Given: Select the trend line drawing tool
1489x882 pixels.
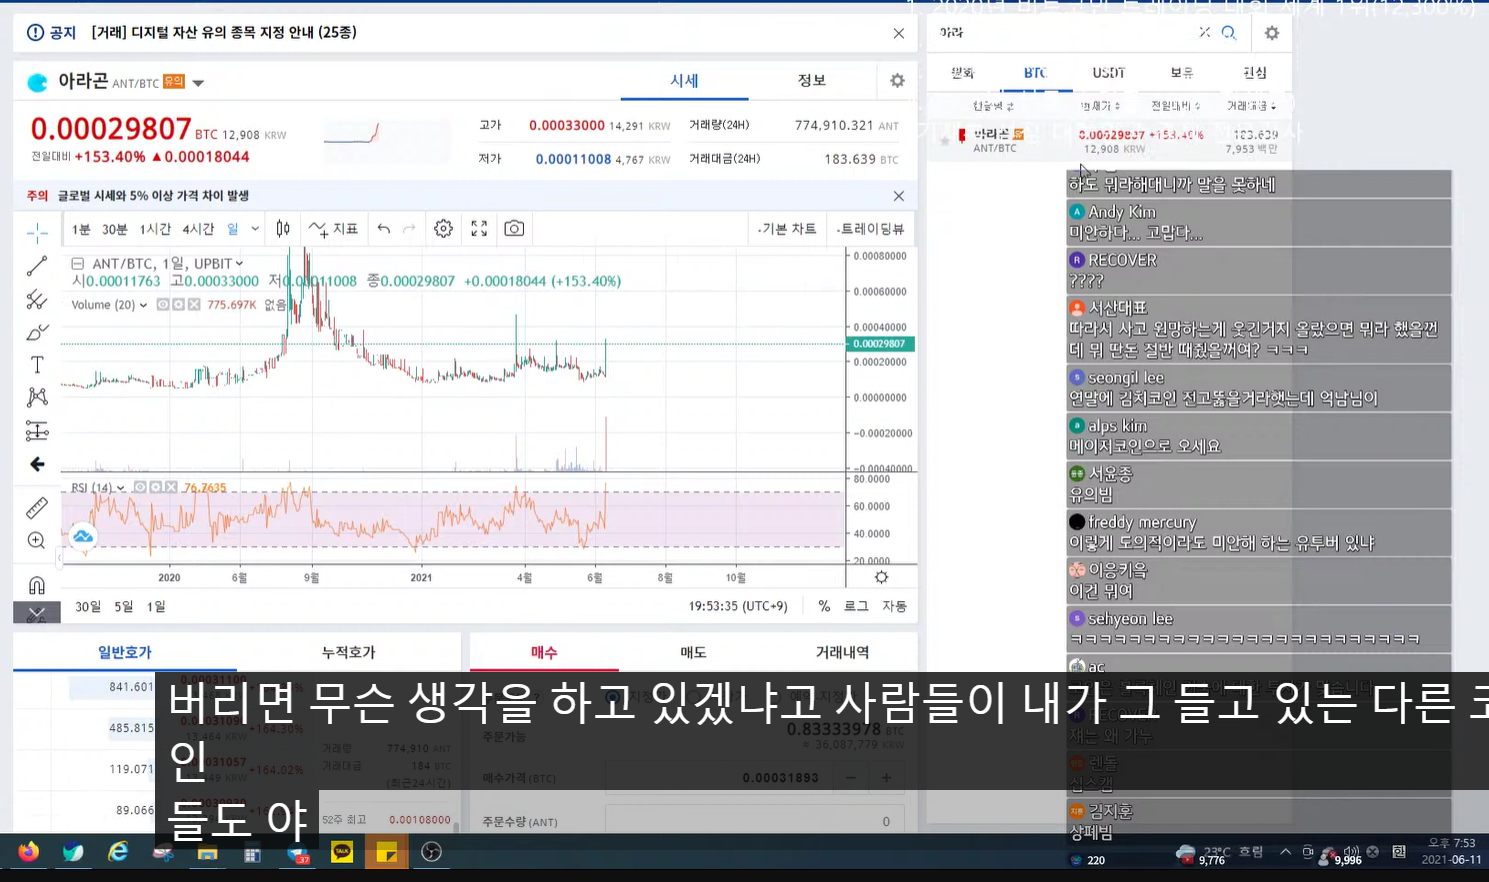Looking at the screenshot, I should point(37,266).
